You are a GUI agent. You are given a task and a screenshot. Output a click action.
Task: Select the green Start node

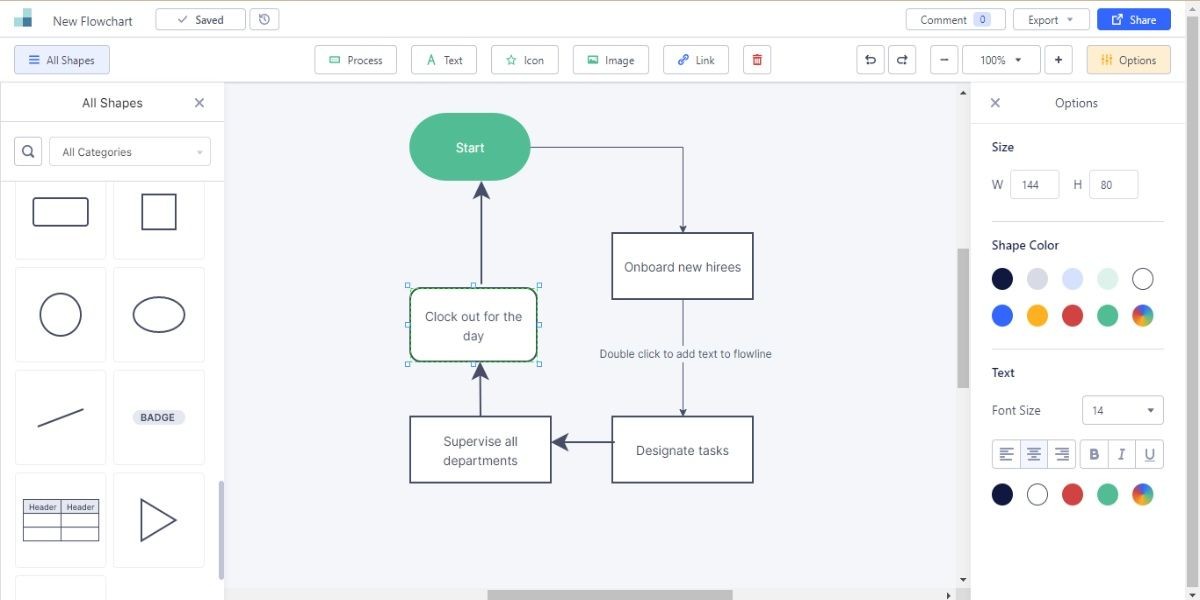(x=470, y=147)
